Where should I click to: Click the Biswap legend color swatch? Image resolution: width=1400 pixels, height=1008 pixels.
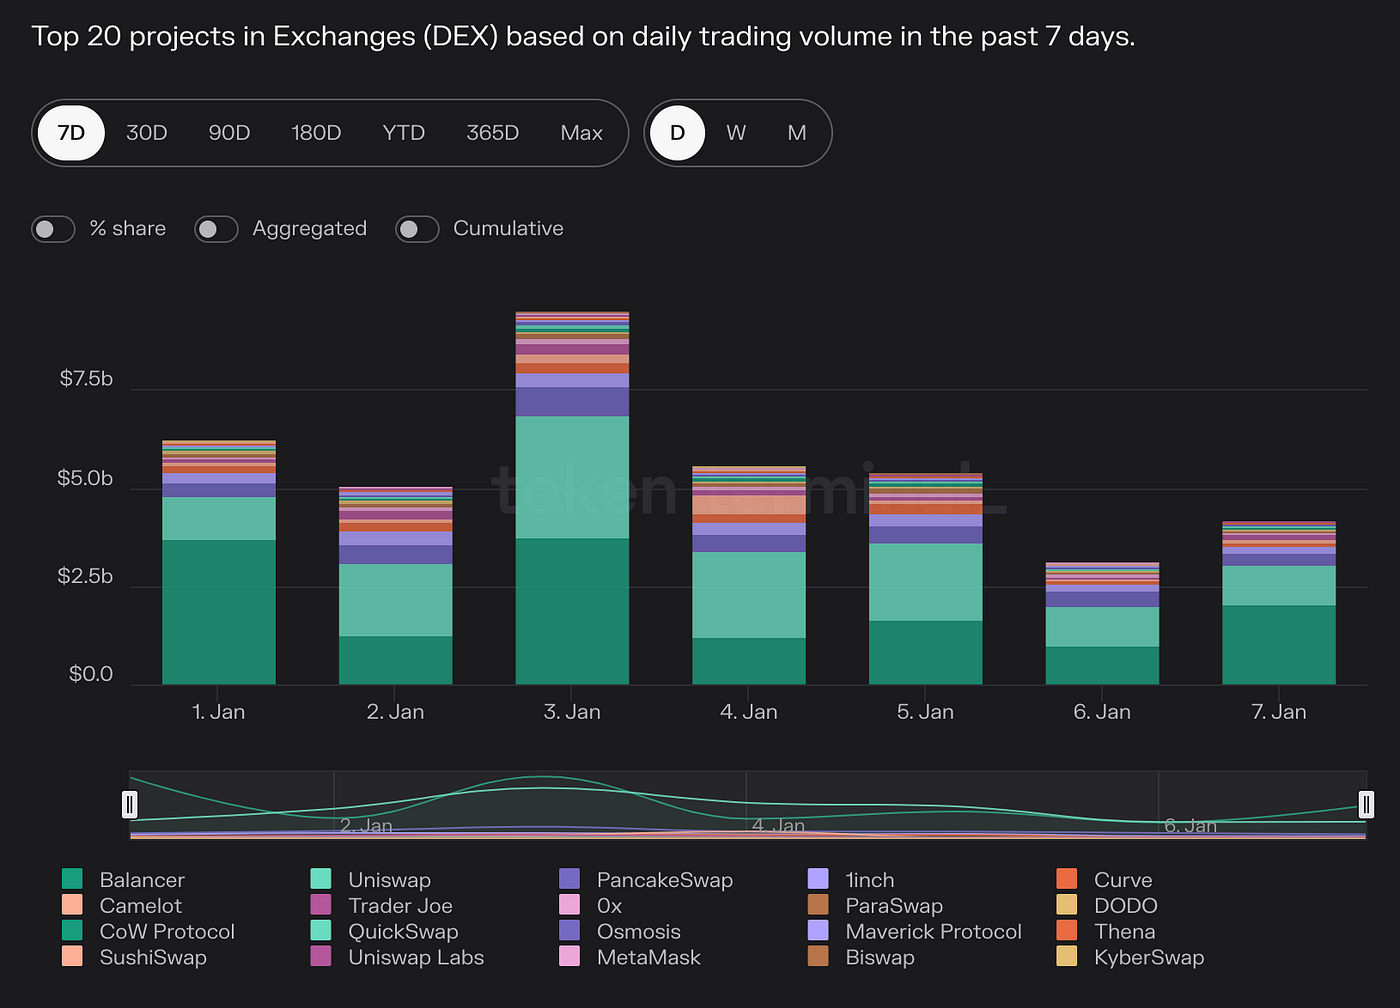[x=818, y=956]
